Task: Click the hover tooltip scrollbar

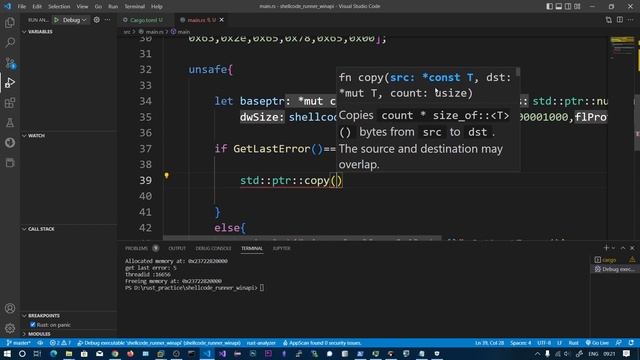Action: (x=518, y=72)
